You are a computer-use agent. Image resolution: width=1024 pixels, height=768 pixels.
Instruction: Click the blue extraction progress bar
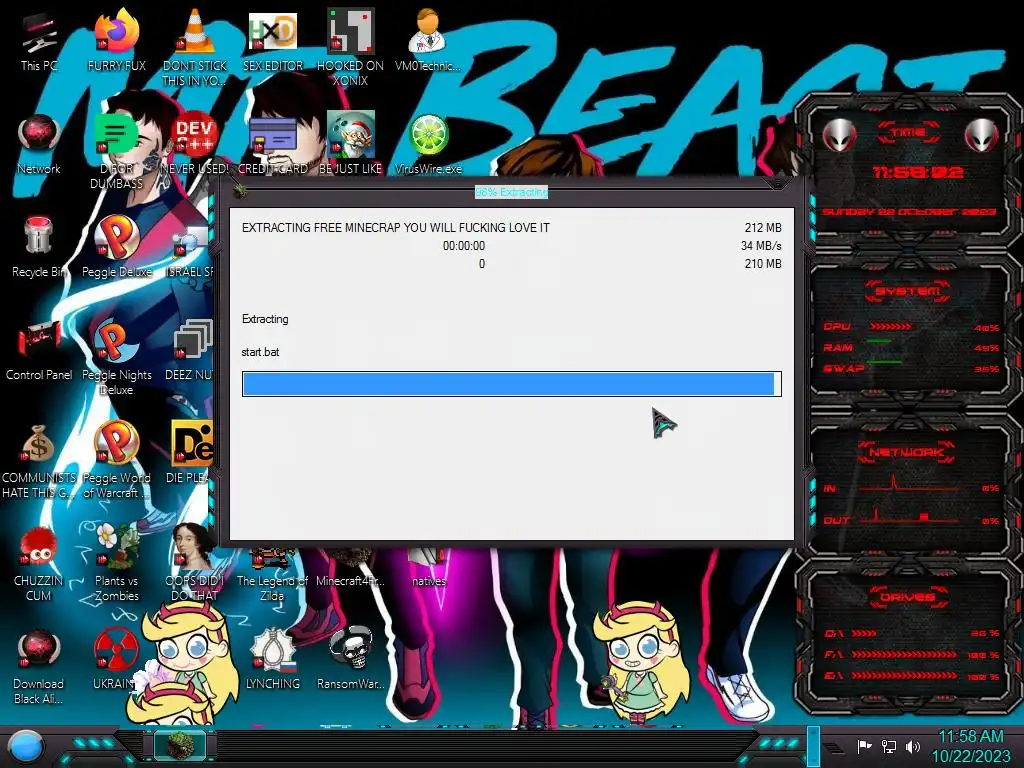pos(511,384)
